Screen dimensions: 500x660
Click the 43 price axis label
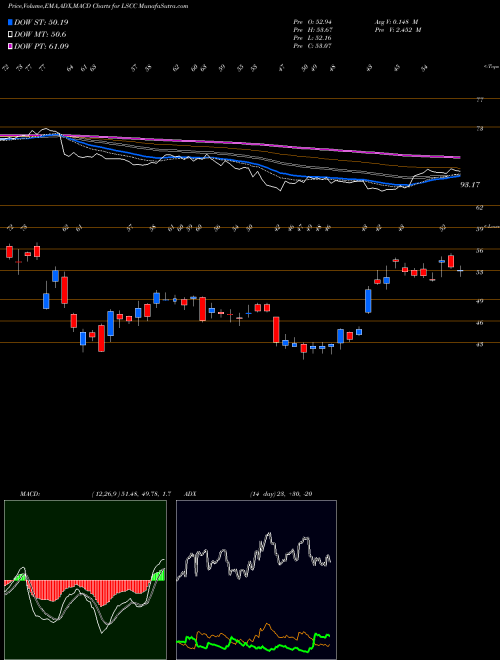480,344
